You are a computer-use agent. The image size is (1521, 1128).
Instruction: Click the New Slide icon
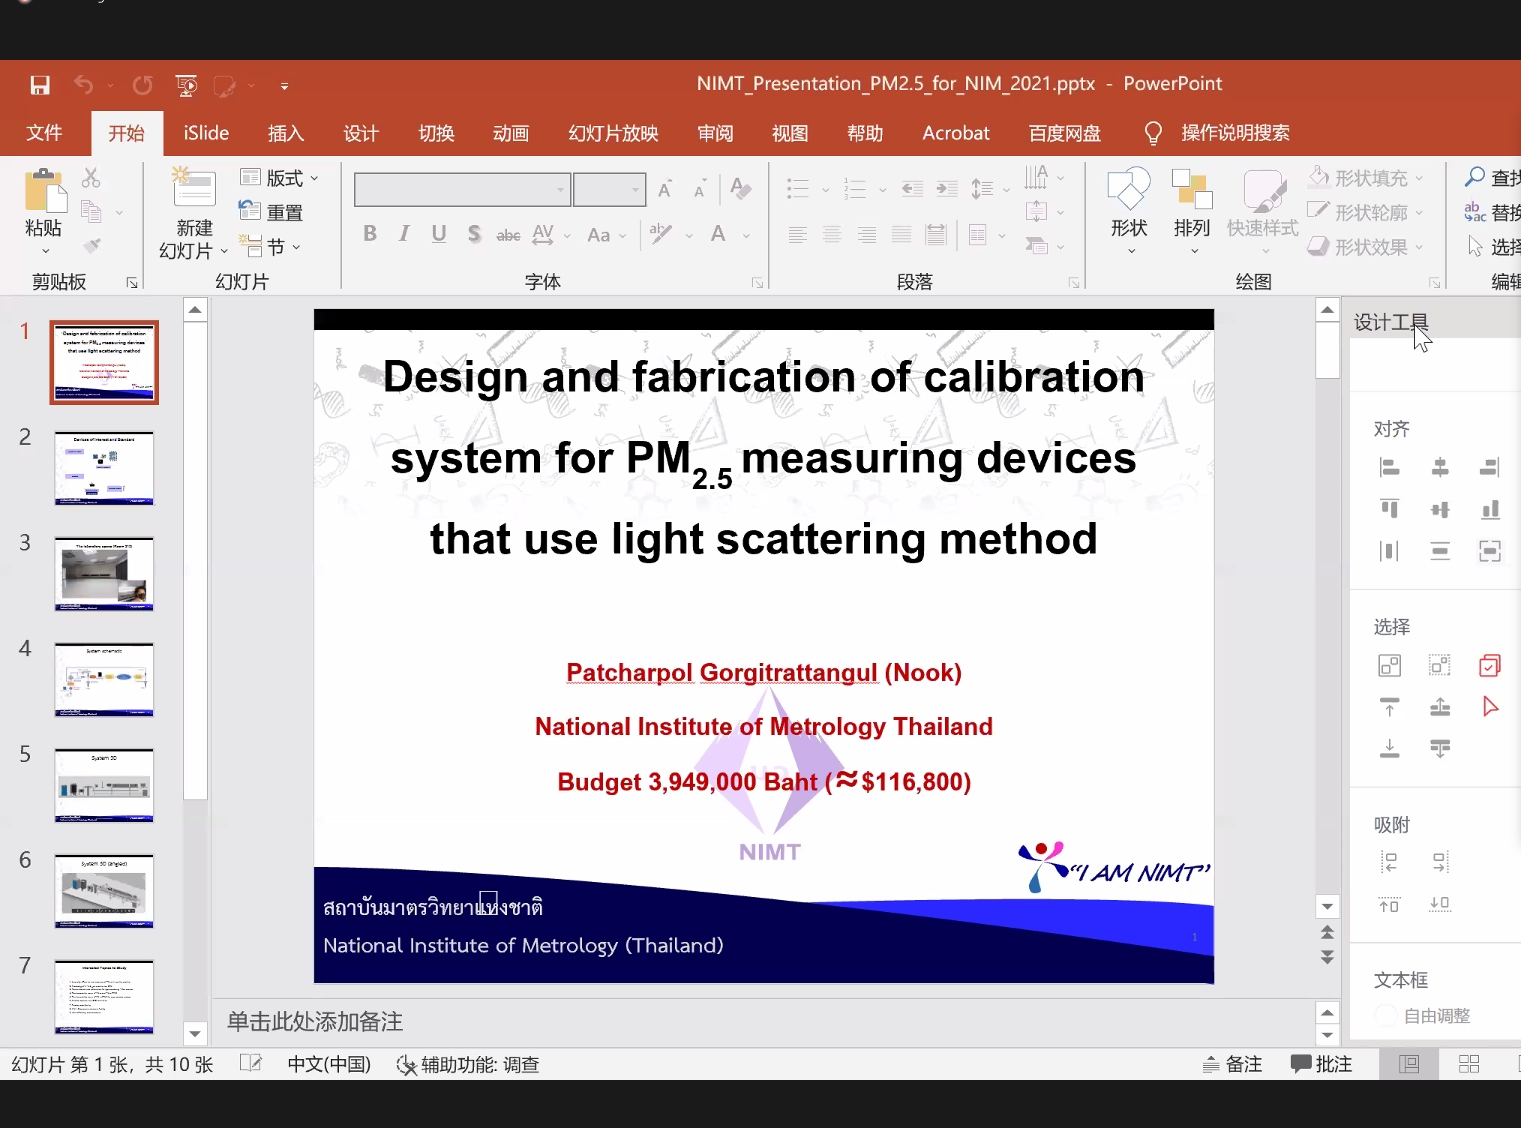pos(193,188)
